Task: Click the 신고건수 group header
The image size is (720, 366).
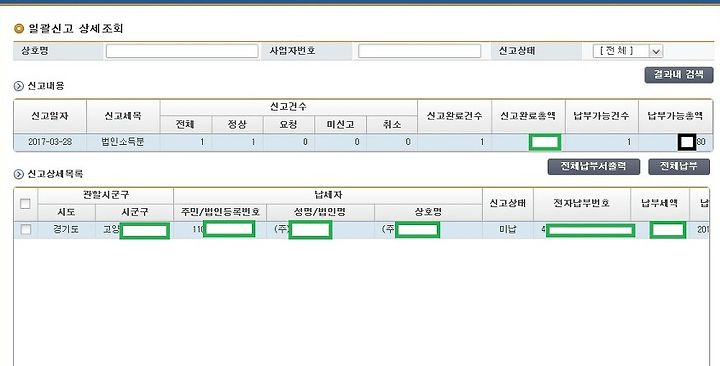Action: tap(288, 107)
